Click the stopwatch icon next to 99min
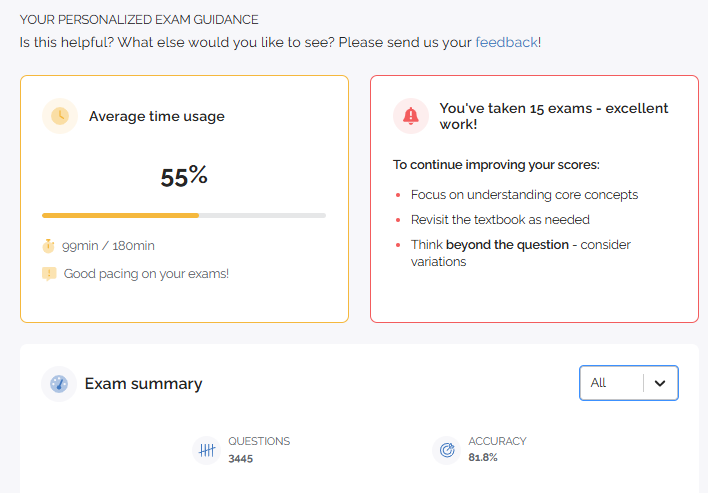 48,245
